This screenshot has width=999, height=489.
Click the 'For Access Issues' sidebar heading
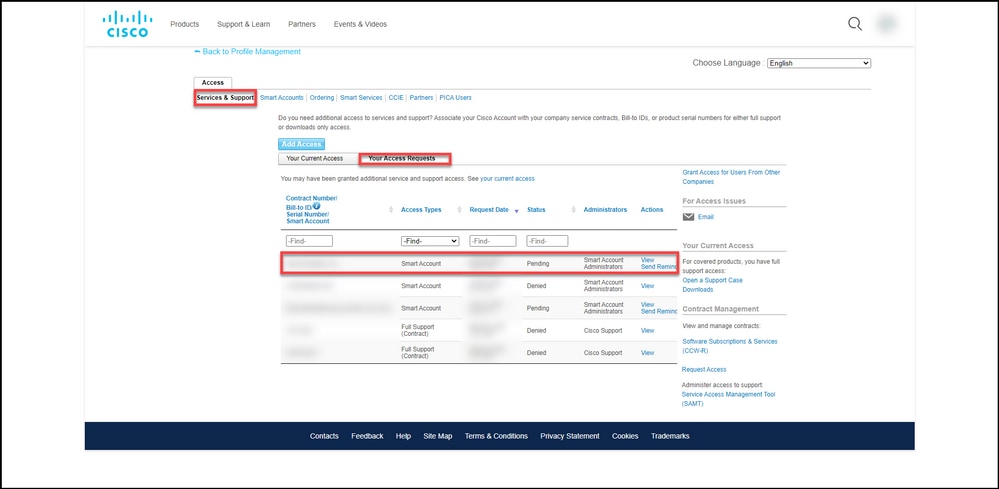(714, 201)
